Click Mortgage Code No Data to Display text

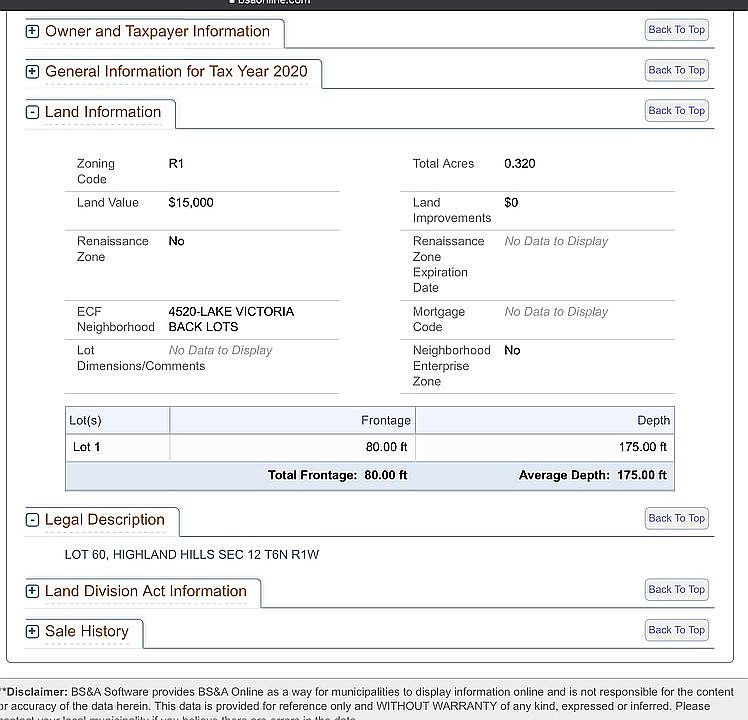point(556,312)
